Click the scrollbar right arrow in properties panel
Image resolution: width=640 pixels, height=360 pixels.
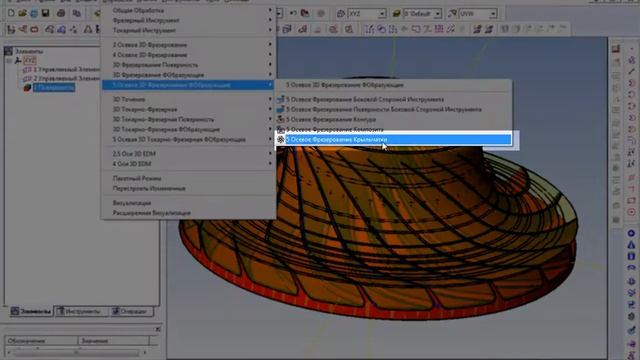click(145, 353)
